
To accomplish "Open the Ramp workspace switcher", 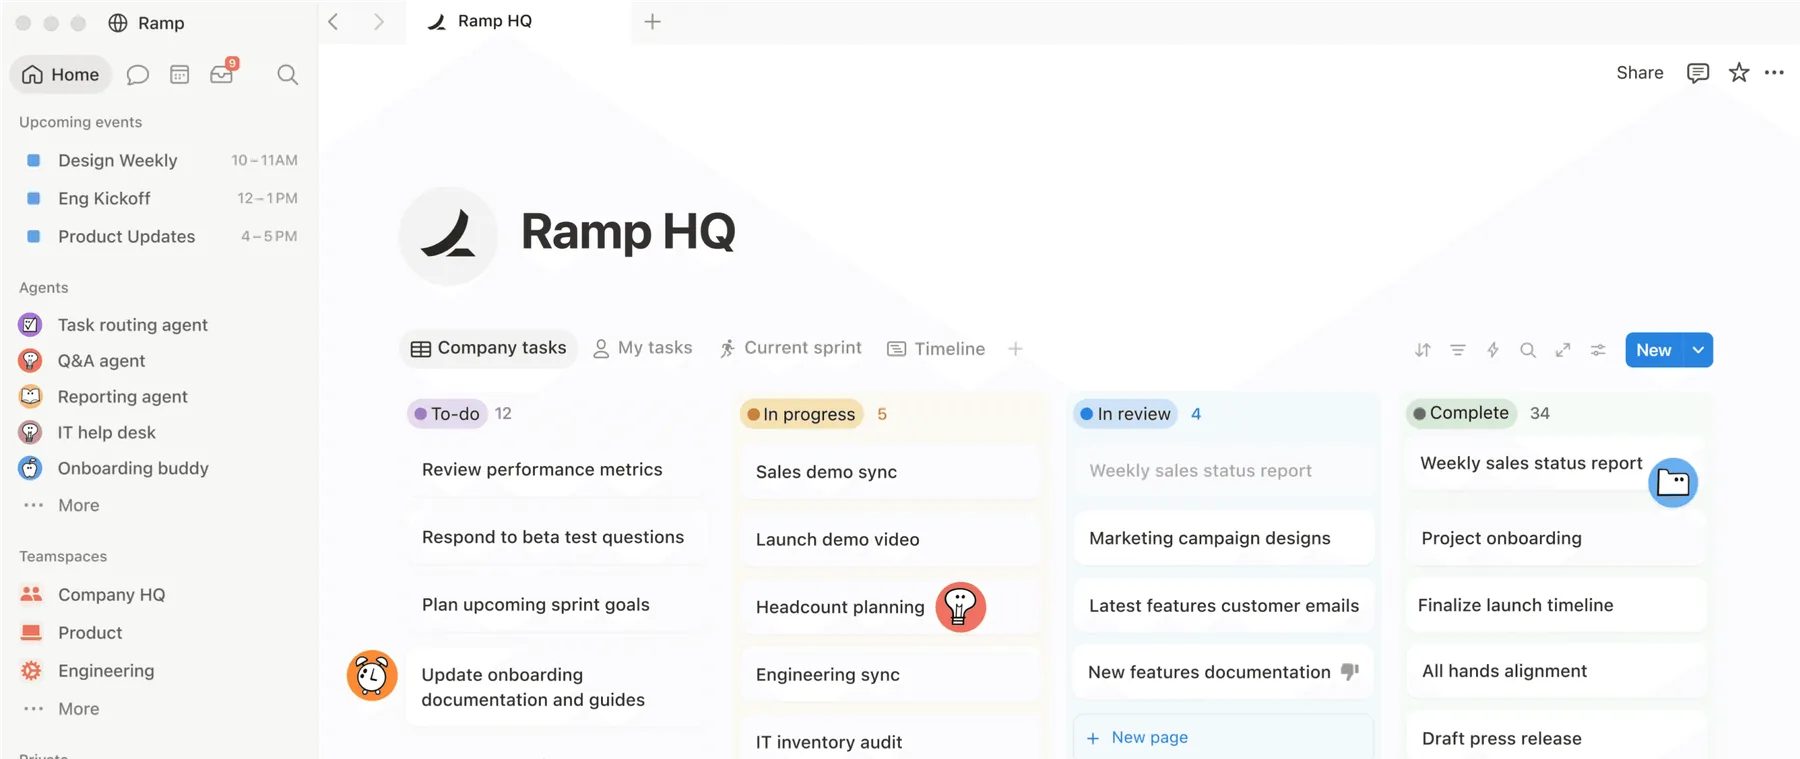I will click(146, 23).
